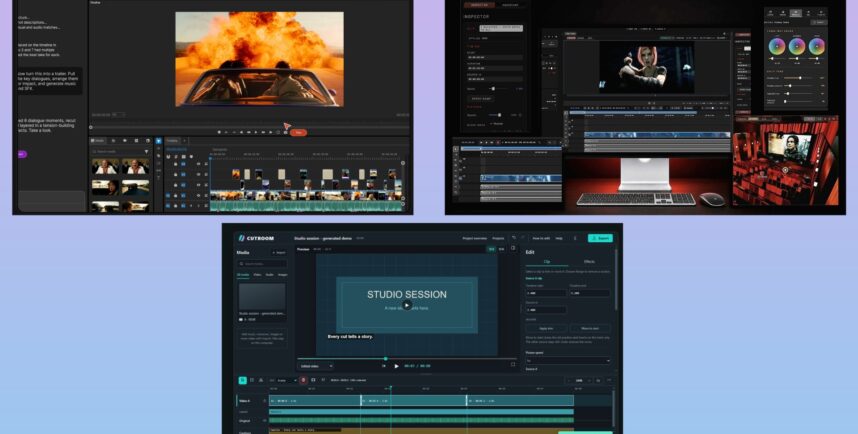The image size is (858, 434).
Task: Click the scrubber handle under explosion preview
Action: (x=91, y=127)
